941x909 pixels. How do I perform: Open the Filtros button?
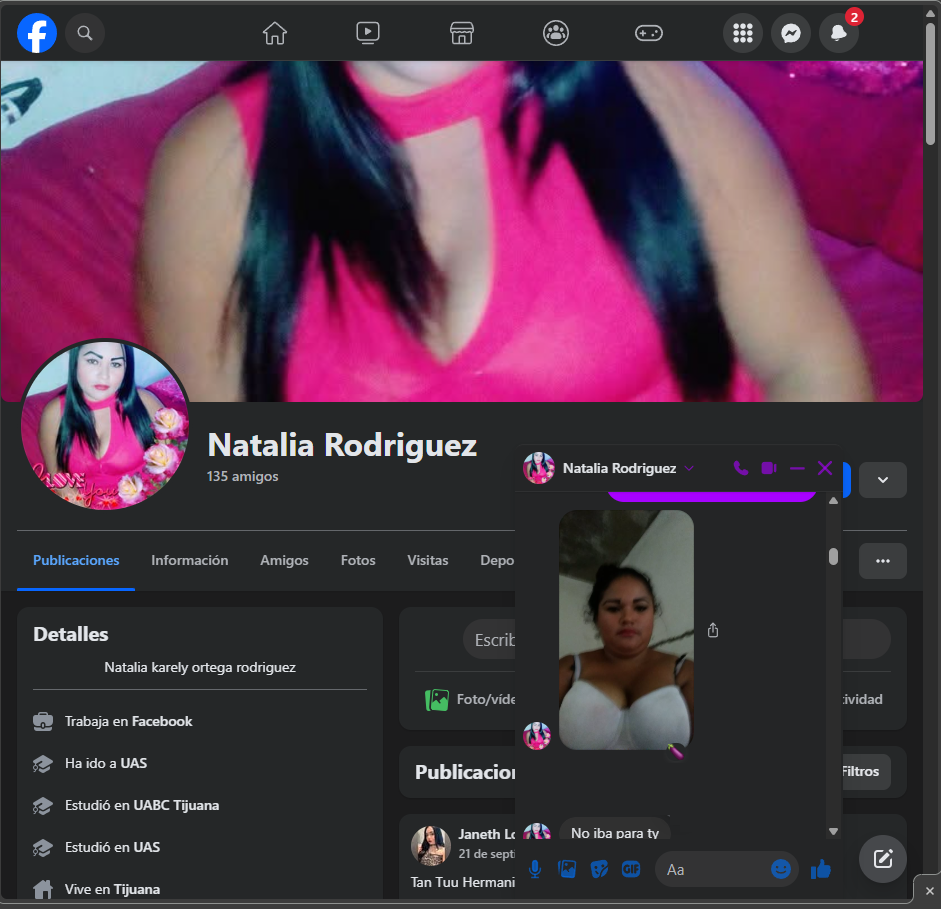click(860, 771)
